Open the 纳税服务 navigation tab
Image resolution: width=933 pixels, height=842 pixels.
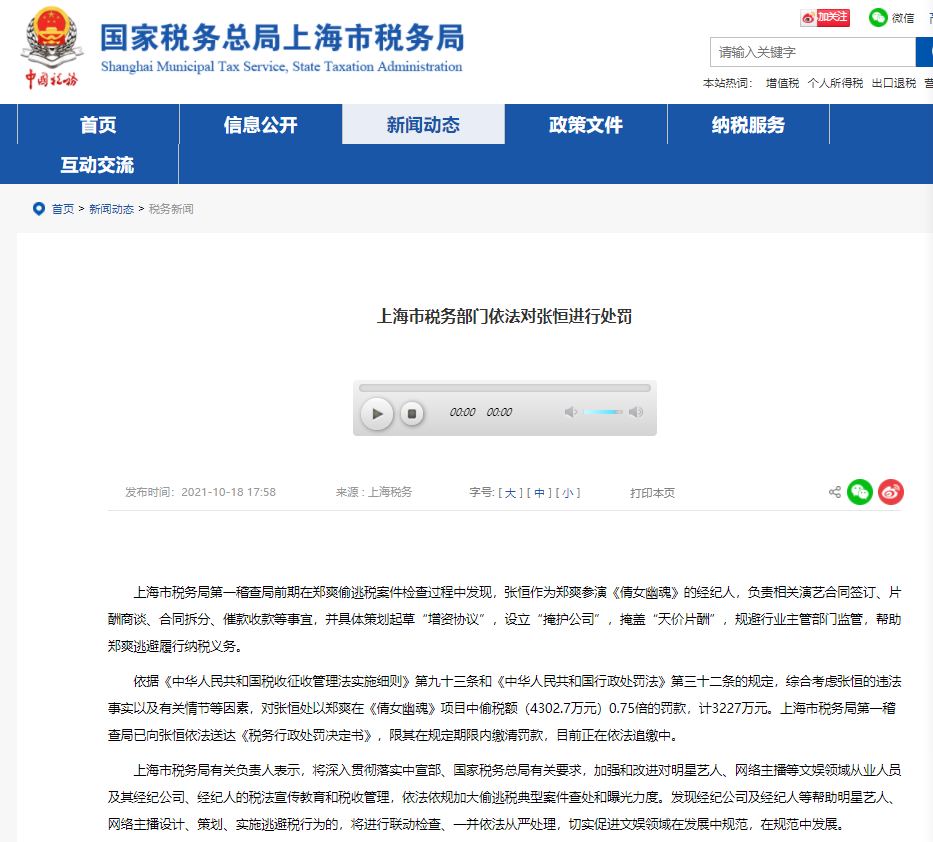coord(748,124)
